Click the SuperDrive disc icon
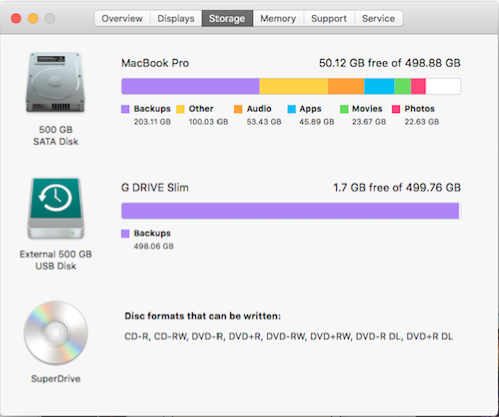 tap(56, 332)
